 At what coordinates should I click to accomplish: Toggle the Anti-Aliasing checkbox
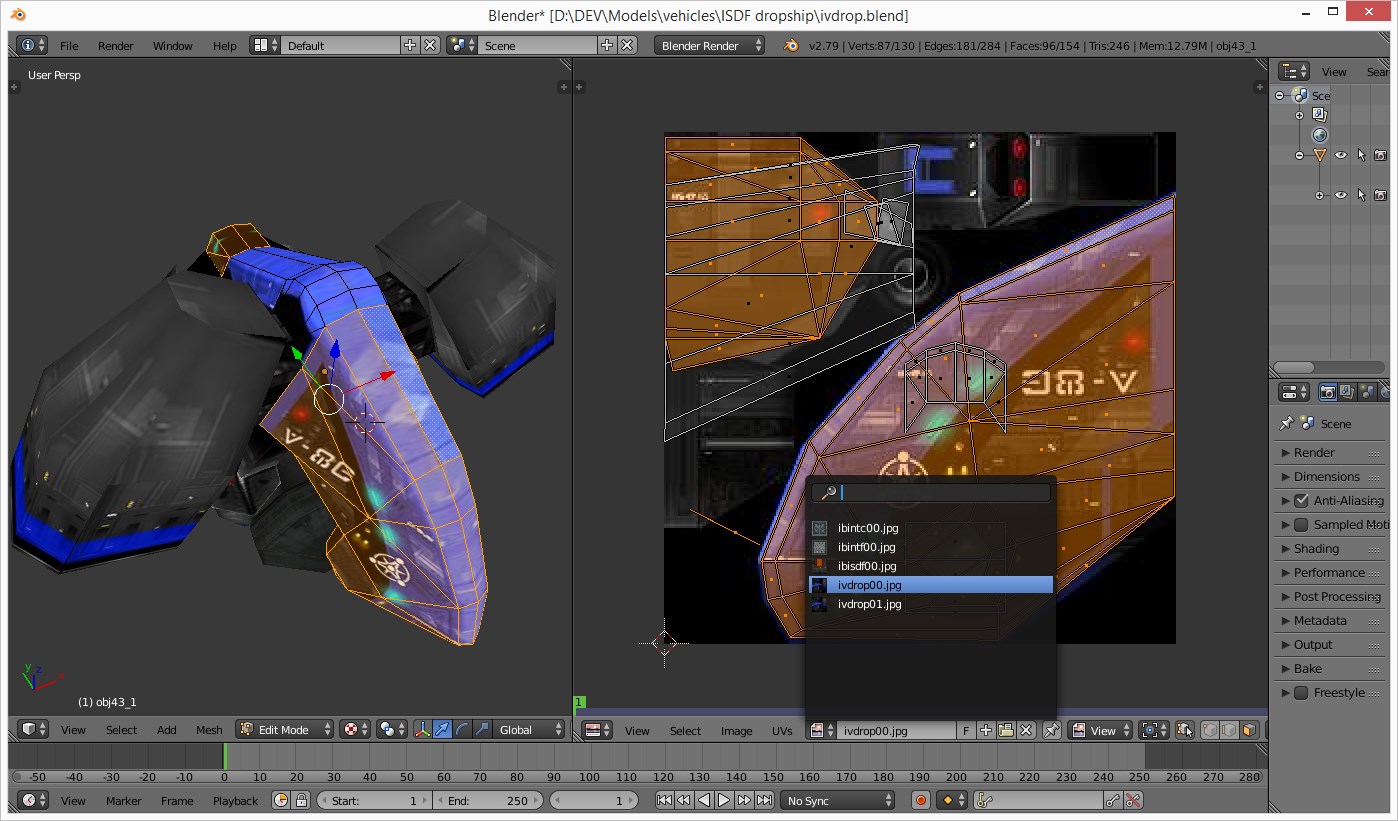pos(1301,500)
